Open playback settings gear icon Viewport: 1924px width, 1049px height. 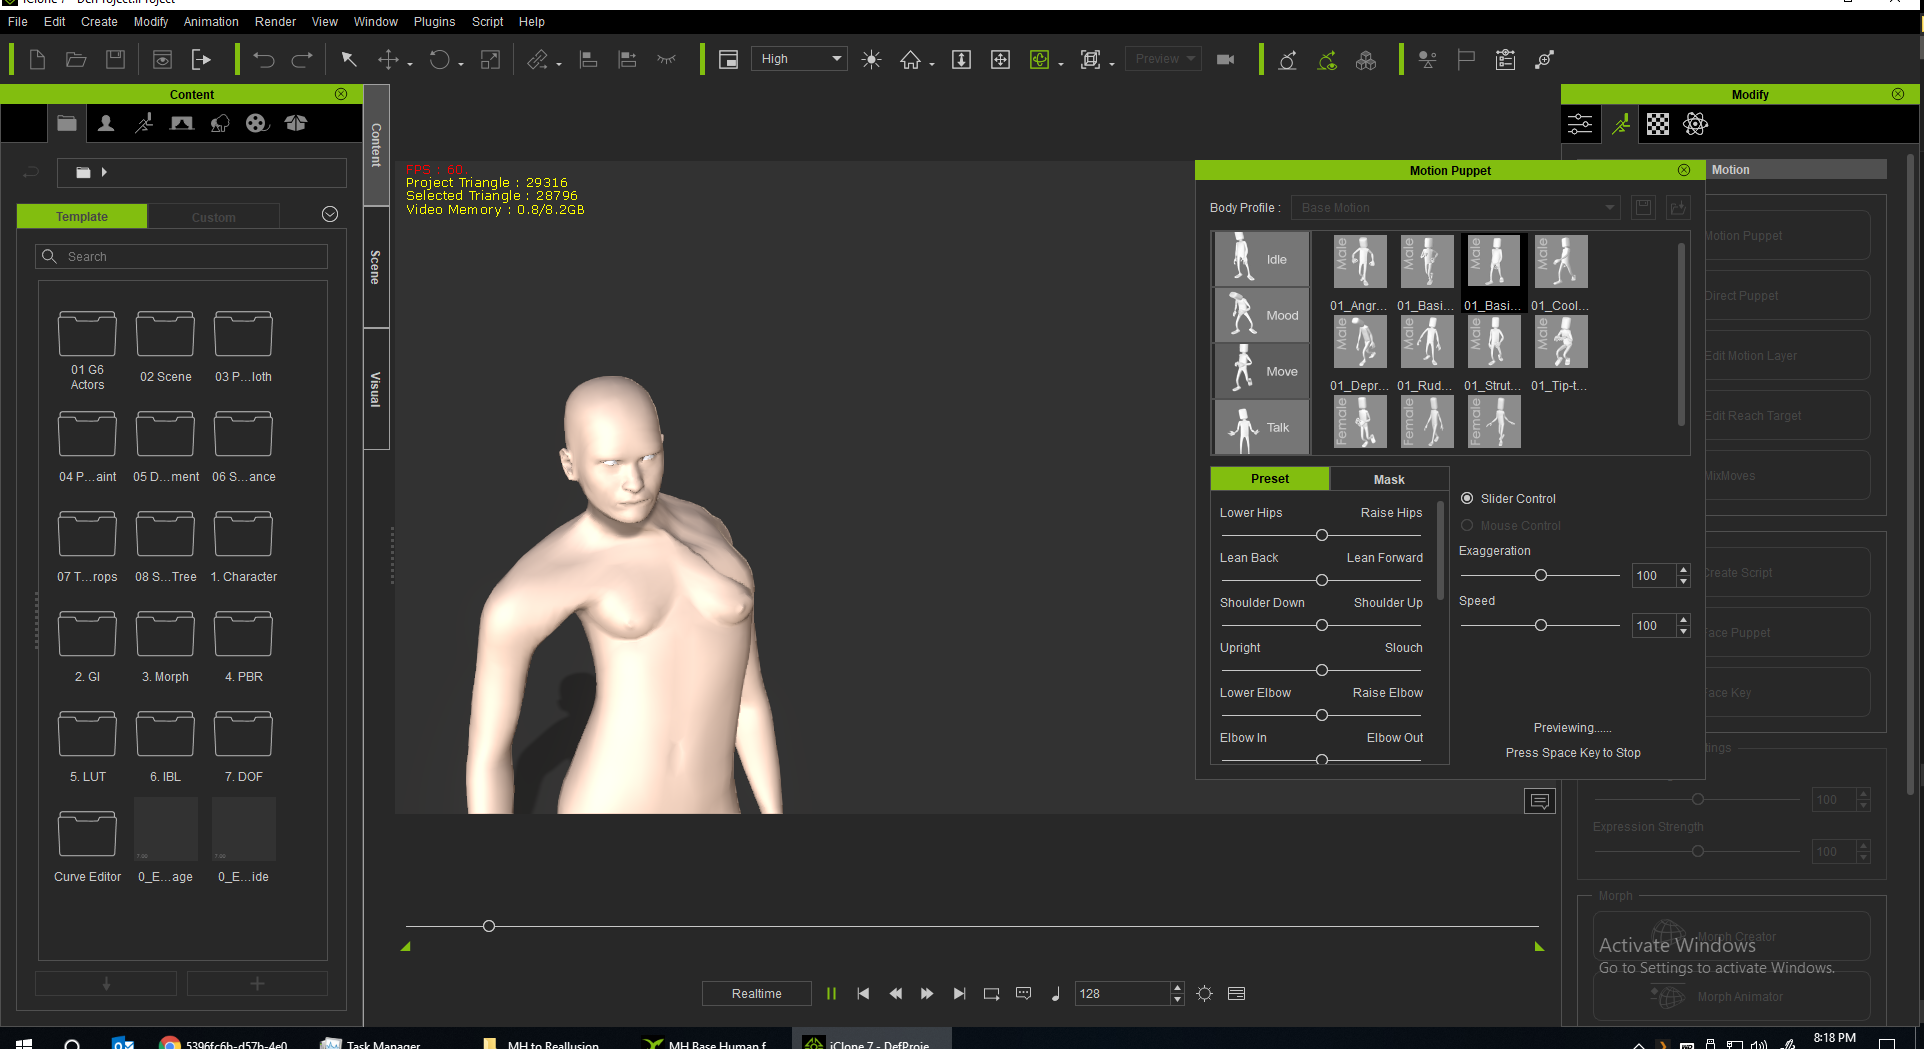[1204, 994]
